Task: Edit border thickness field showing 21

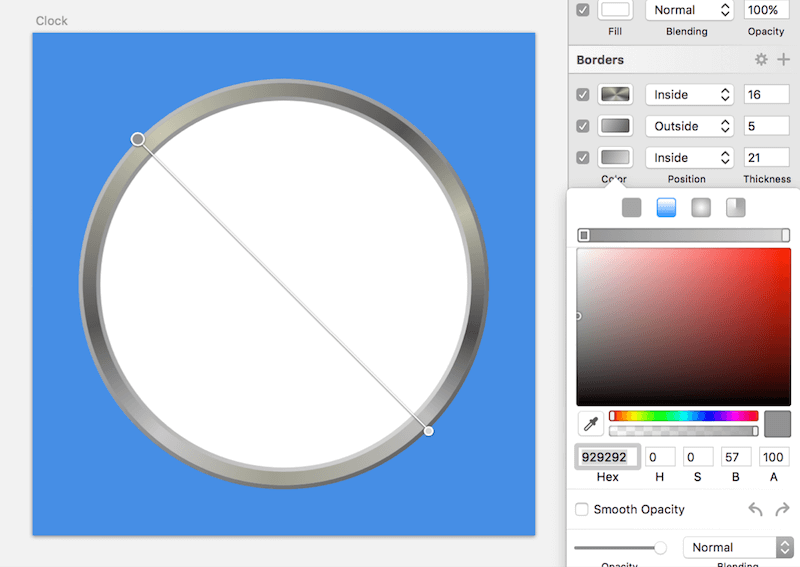Action: coord(766,158)
